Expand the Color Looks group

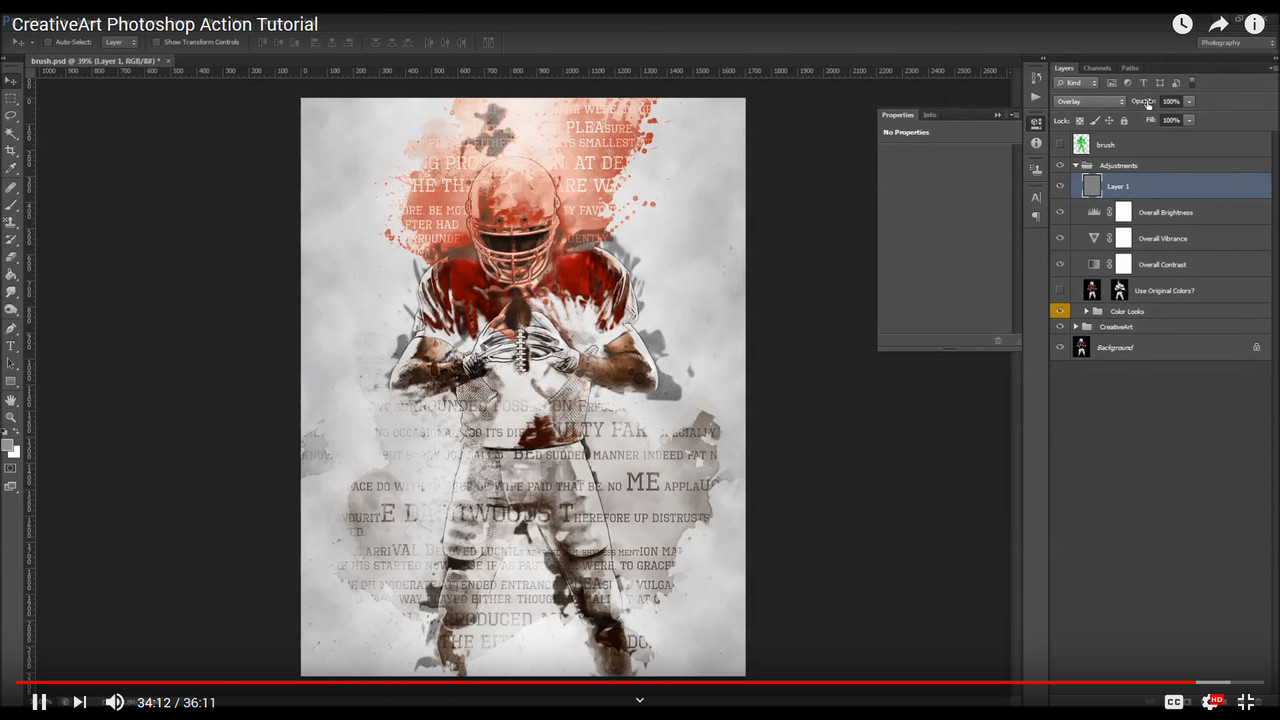[x=1086, y=311]
